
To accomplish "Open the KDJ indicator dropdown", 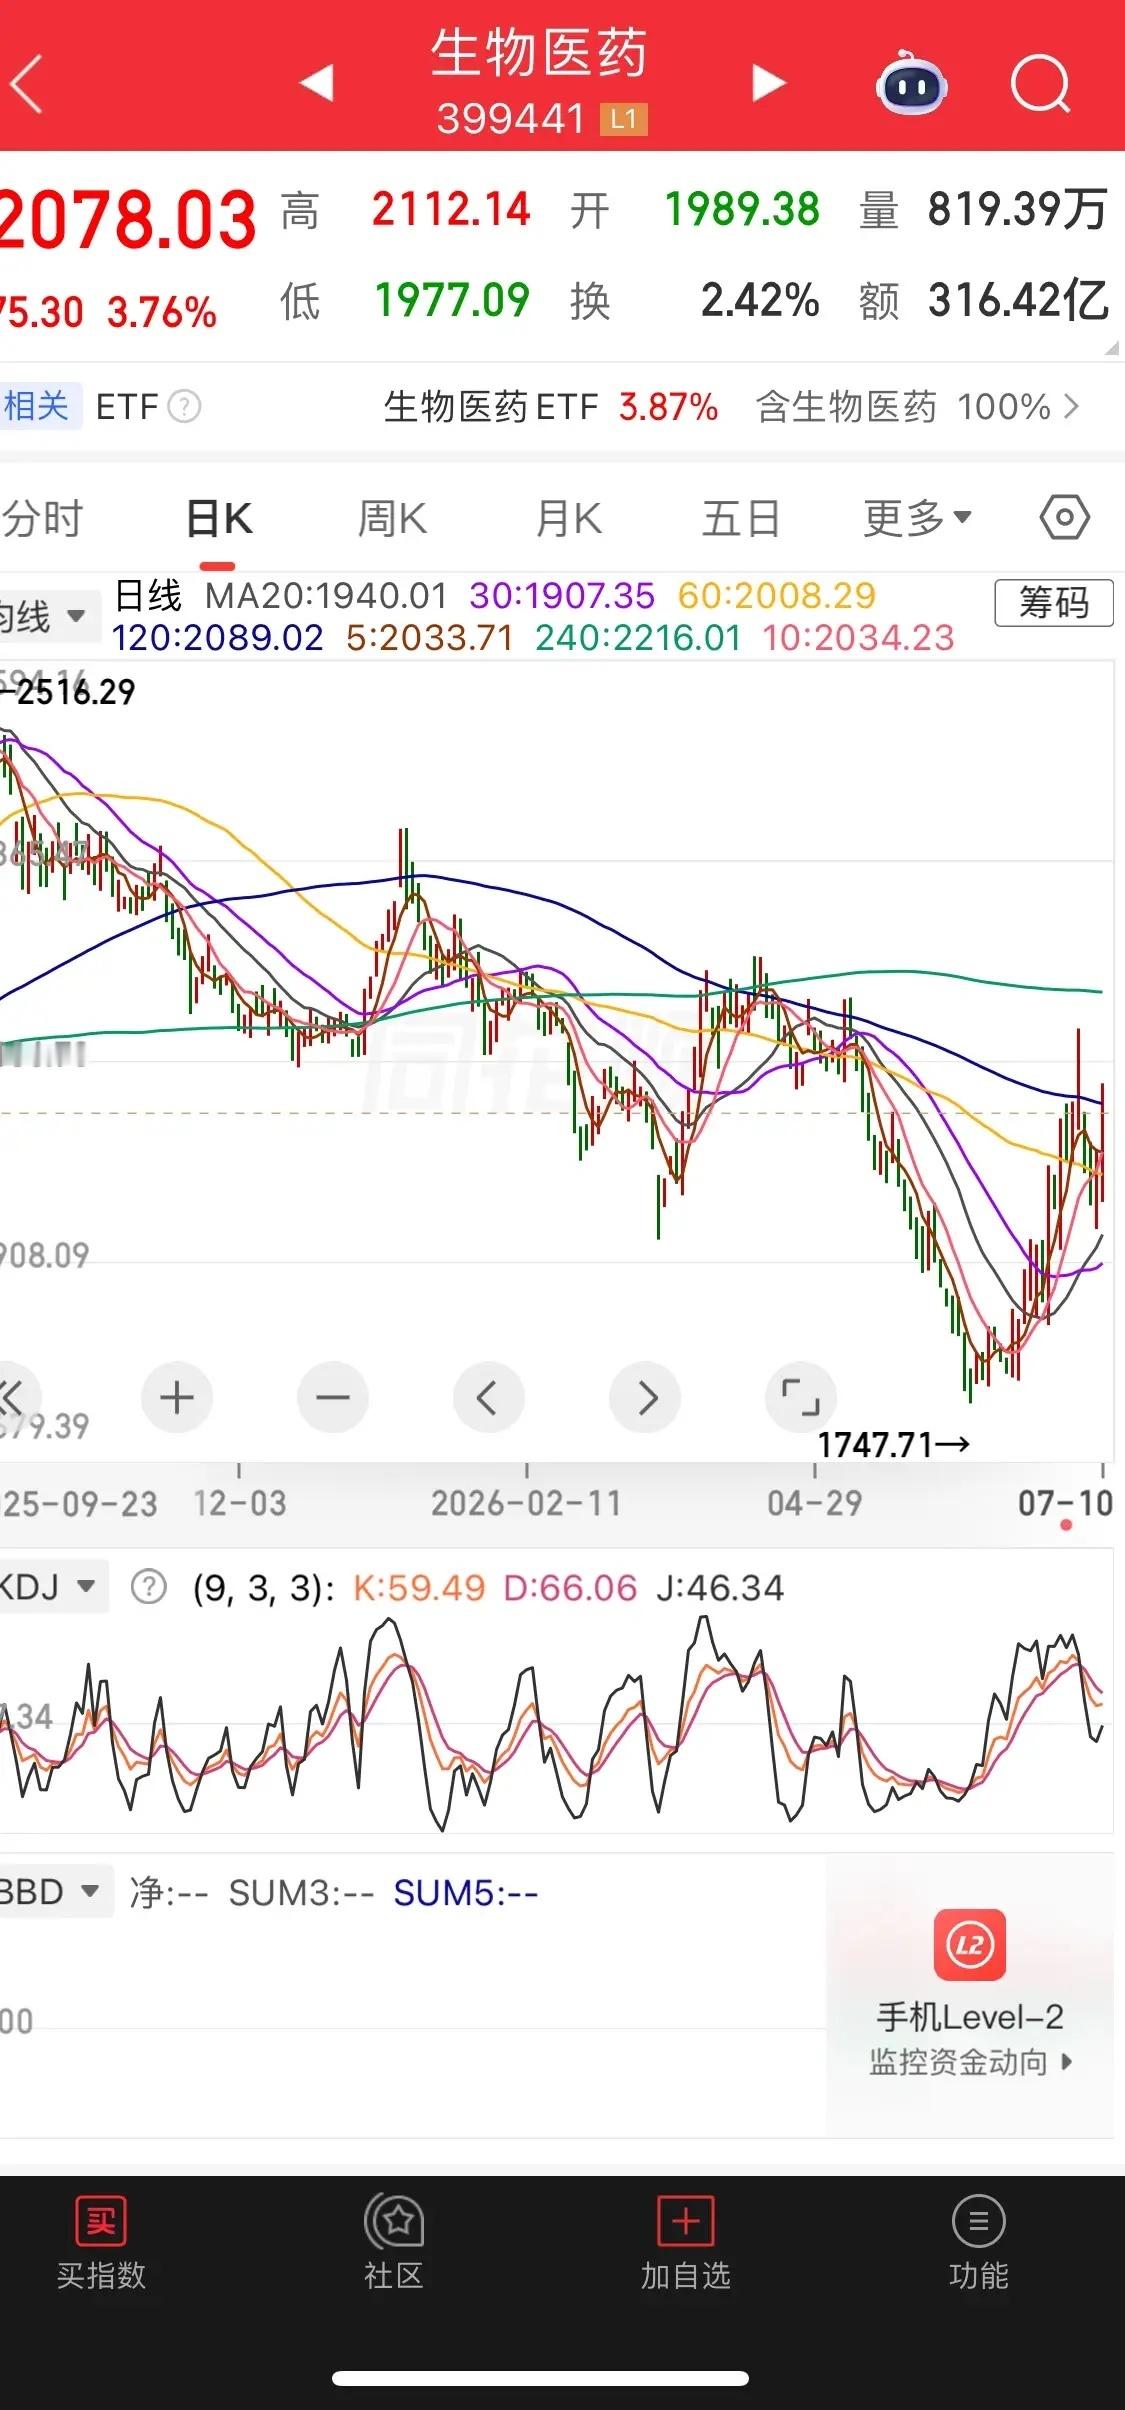I will (48, 1587).
